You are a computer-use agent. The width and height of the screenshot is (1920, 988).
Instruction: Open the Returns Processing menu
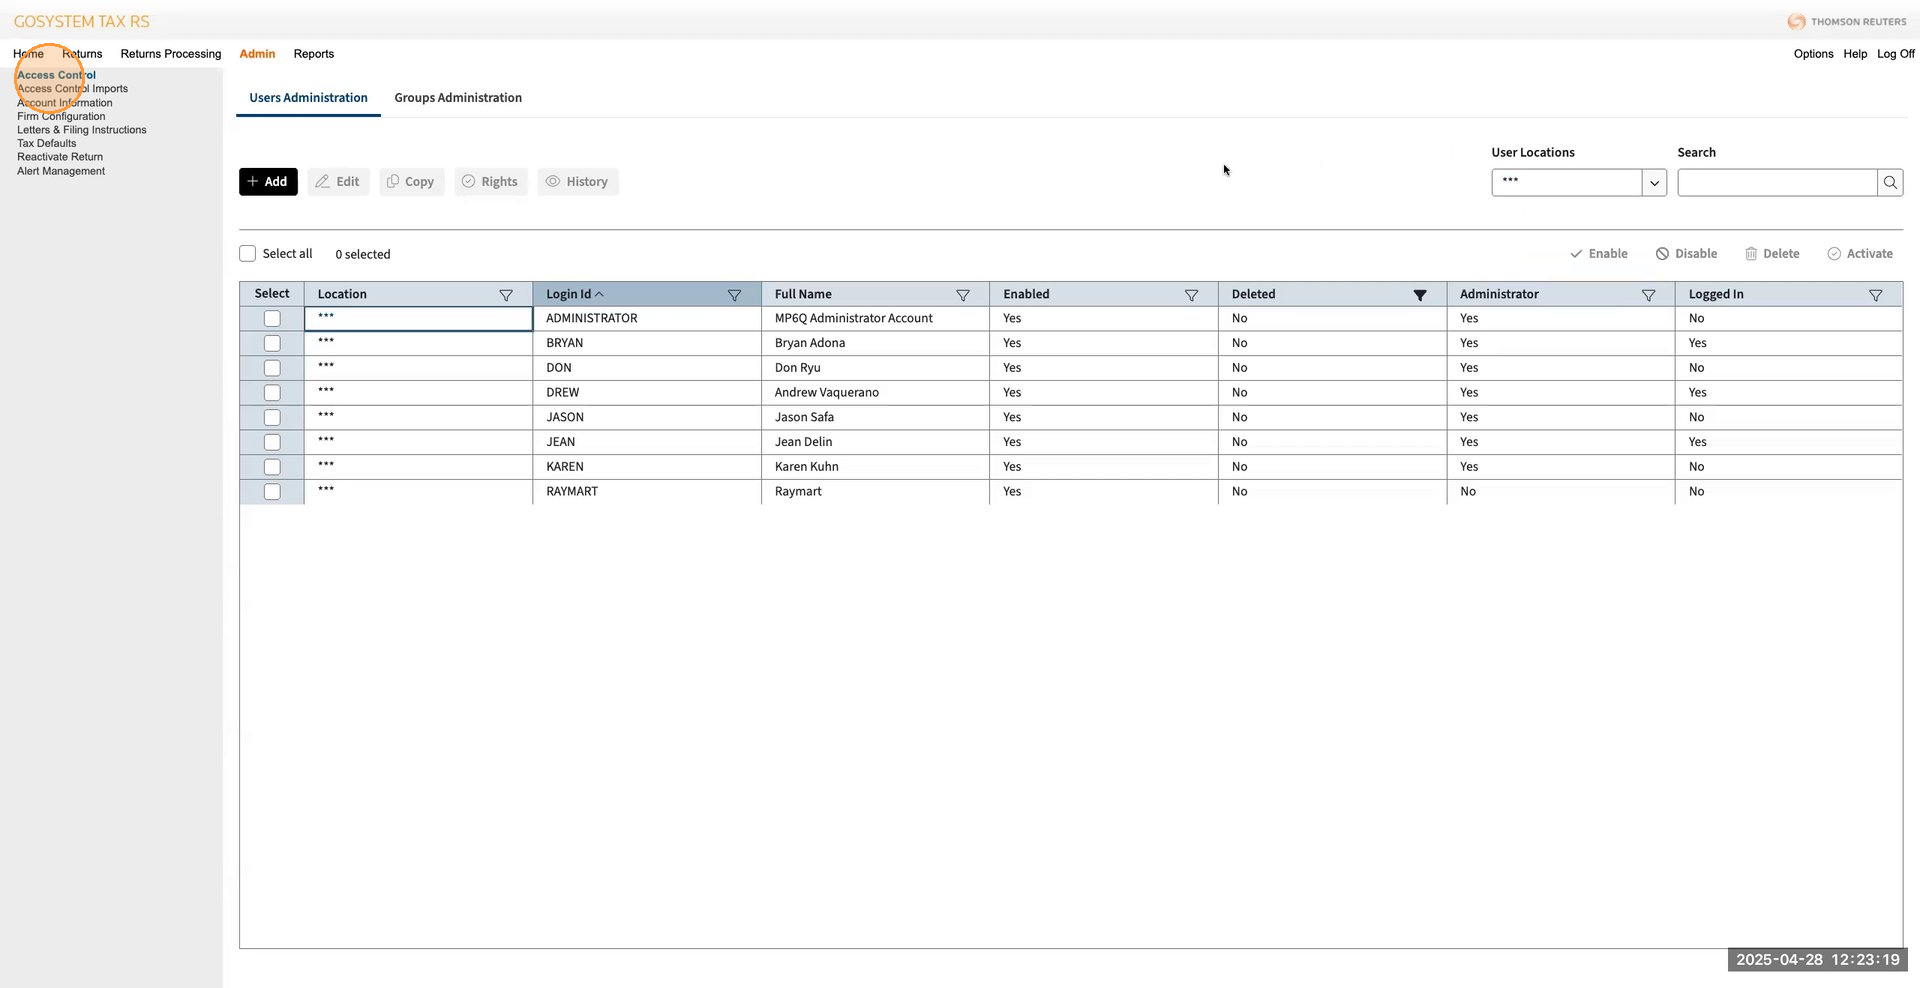[x=171, y=54]
